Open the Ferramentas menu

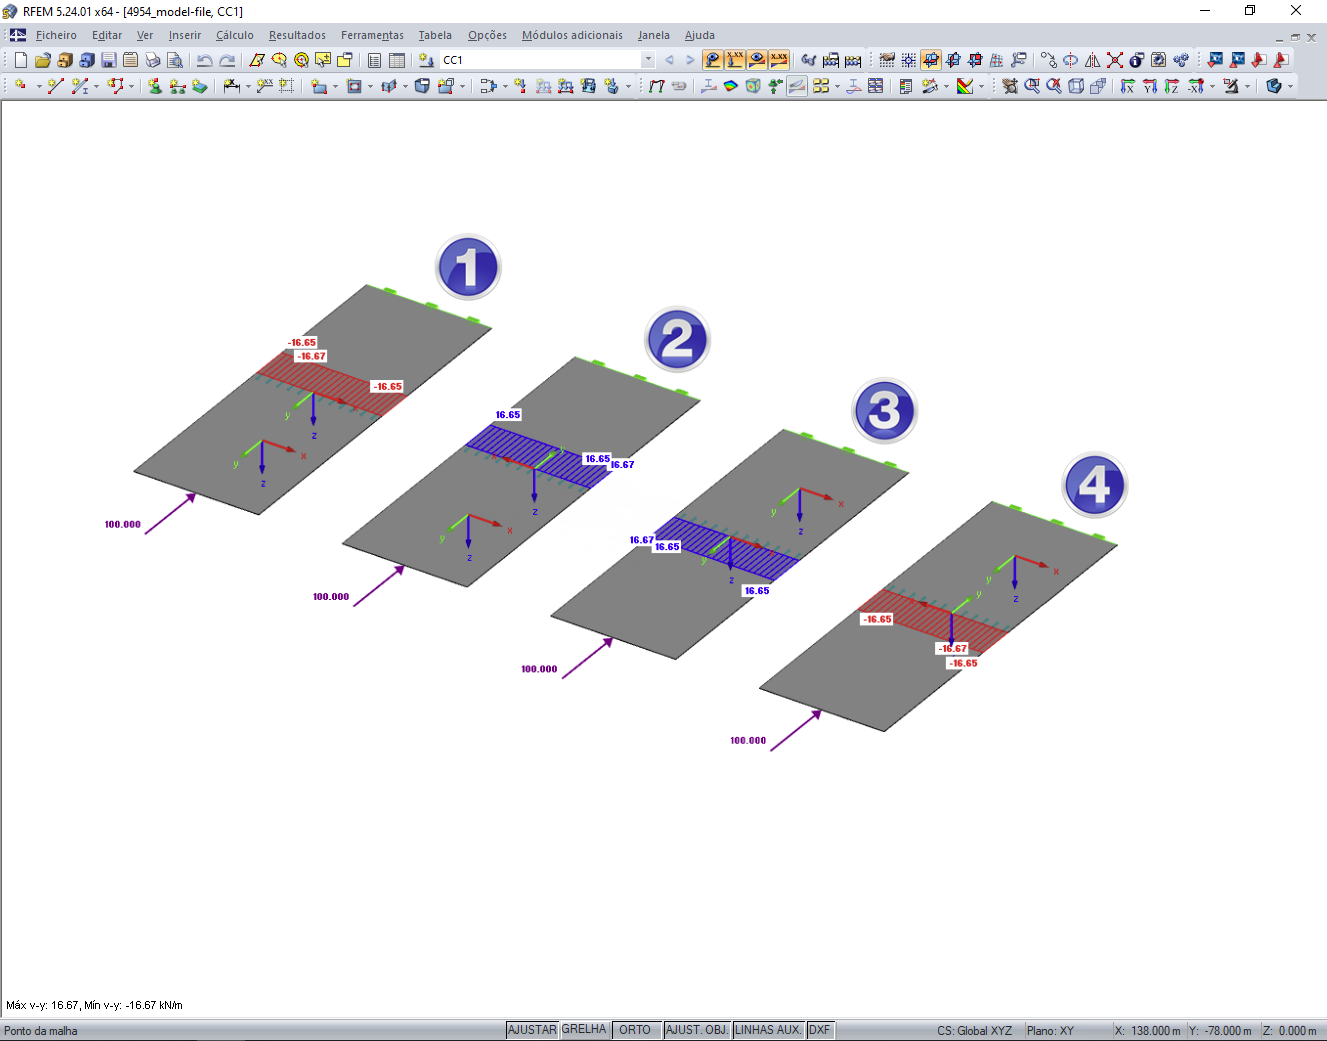372,35
